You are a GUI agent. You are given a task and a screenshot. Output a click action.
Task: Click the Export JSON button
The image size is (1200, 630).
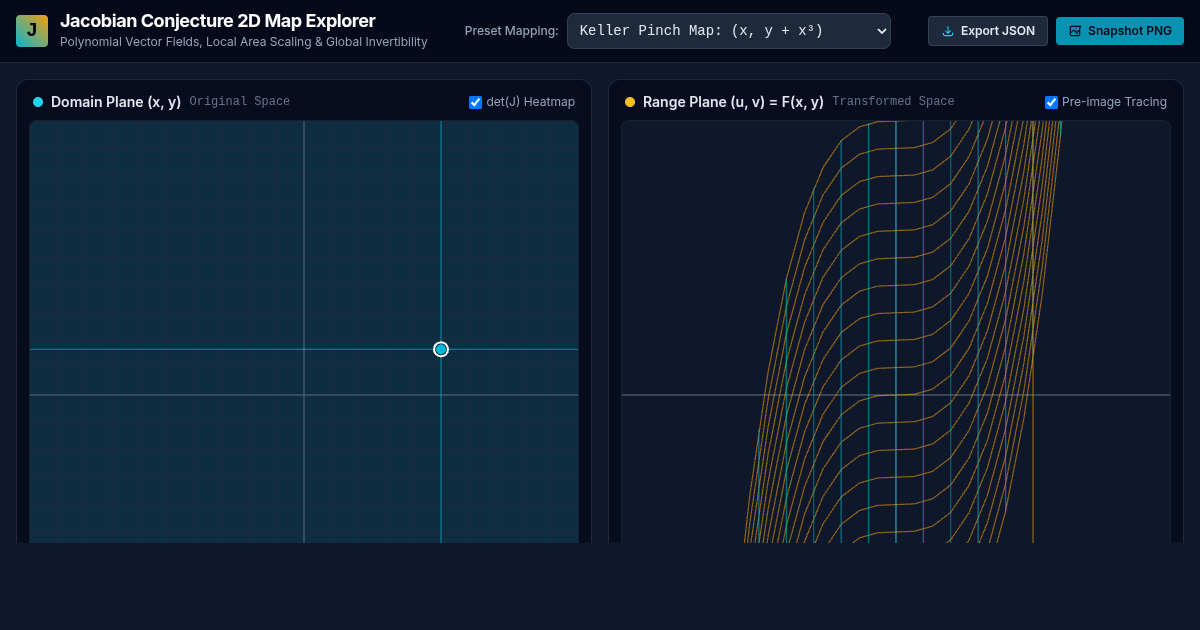pos(988,31)
